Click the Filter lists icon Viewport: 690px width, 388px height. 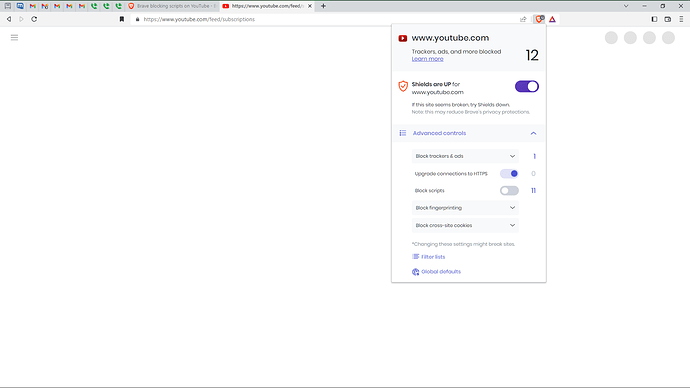pos(415,256)
